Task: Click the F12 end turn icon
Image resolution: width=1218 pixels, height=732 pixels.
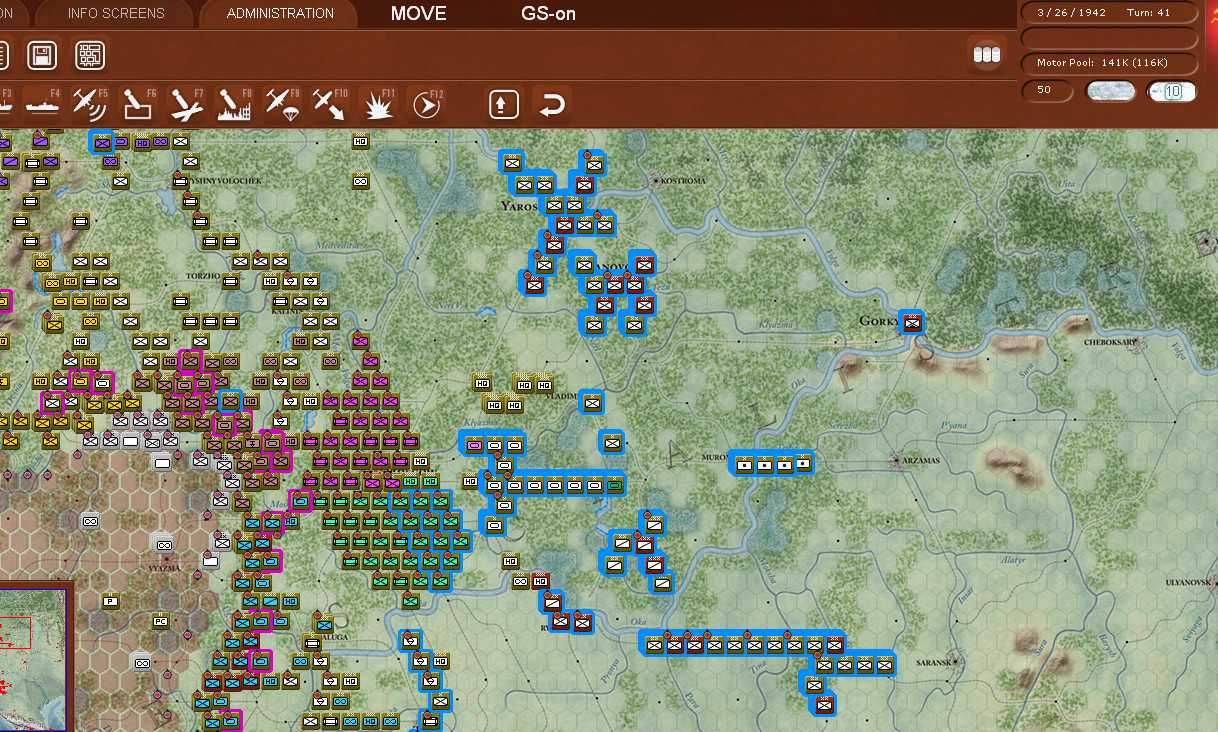Action: tap(427, 103)
